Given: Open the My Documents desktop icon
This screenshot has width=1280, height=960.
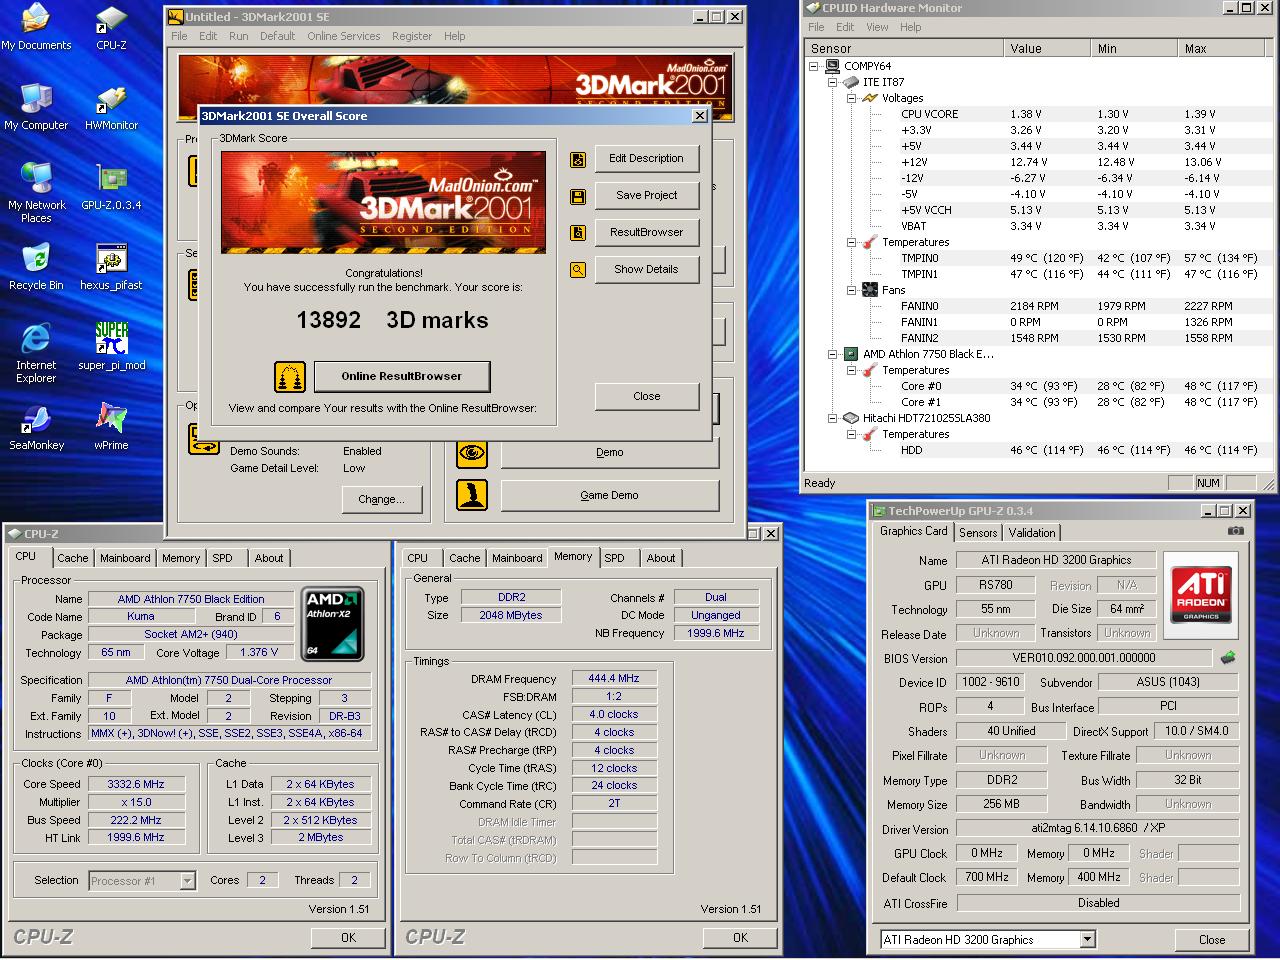Looking at the screenshot, I should (x=36, y=27).
